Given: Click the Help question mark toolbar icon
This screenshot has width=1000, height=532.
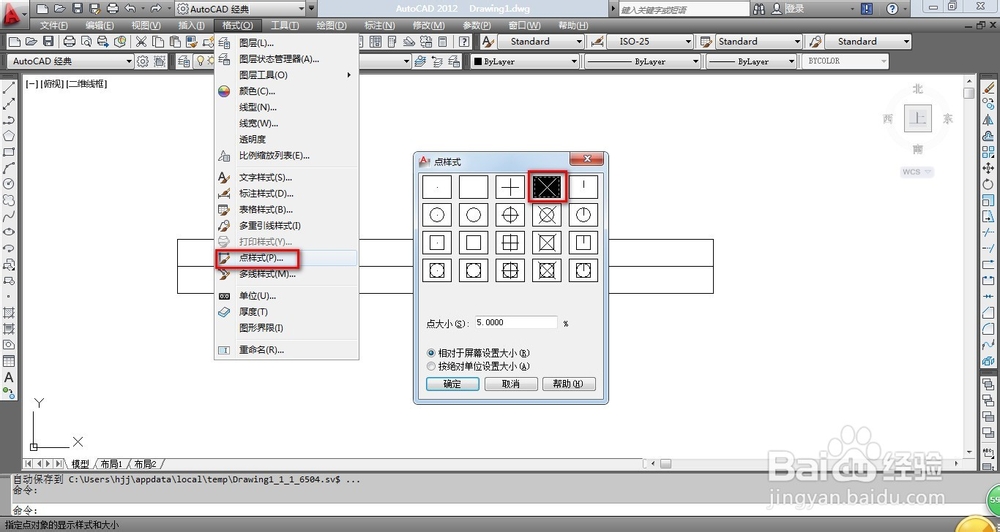Looking at the screenshot, I should pos(465,42).
